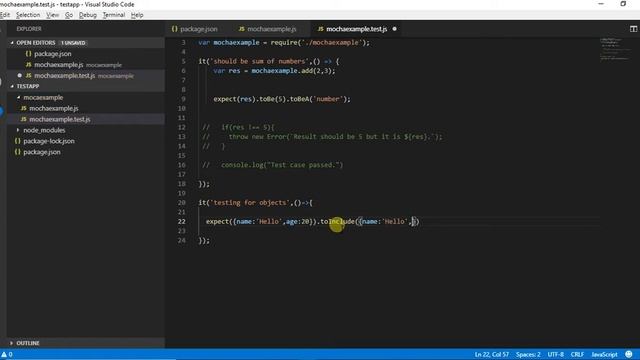Image resolution: width=640 pixels, height=360 pixels.
Task: Change indentation via Spaces: 2
Action: coord(528,354)
